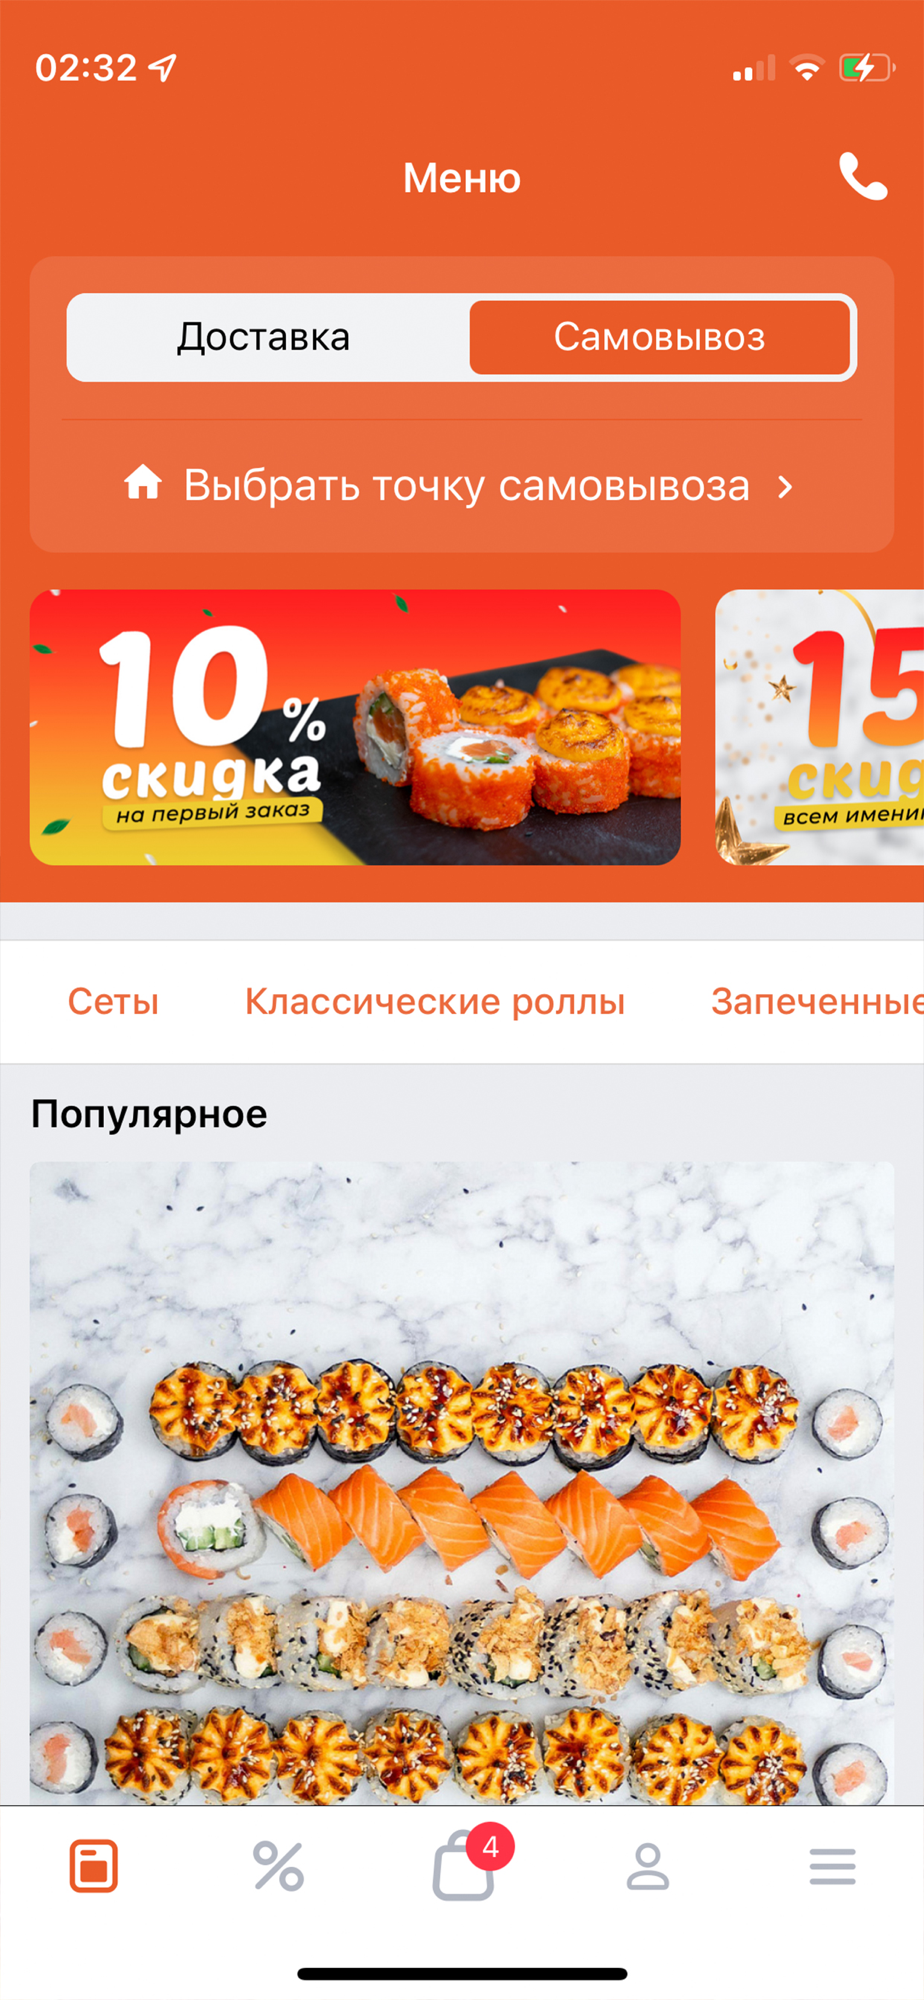Screen dimensions: 924x2000
Task: Select the Классические роллы category tab
Action: (x=435, y=1001)
